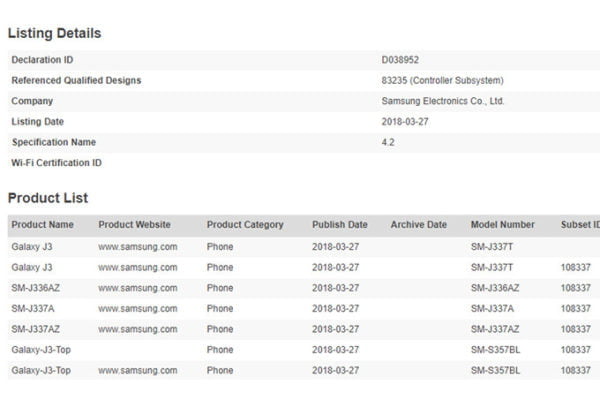Click the Publish Date column header
The height and width of the screenshot is (400, 600).
tap(340, 225)
